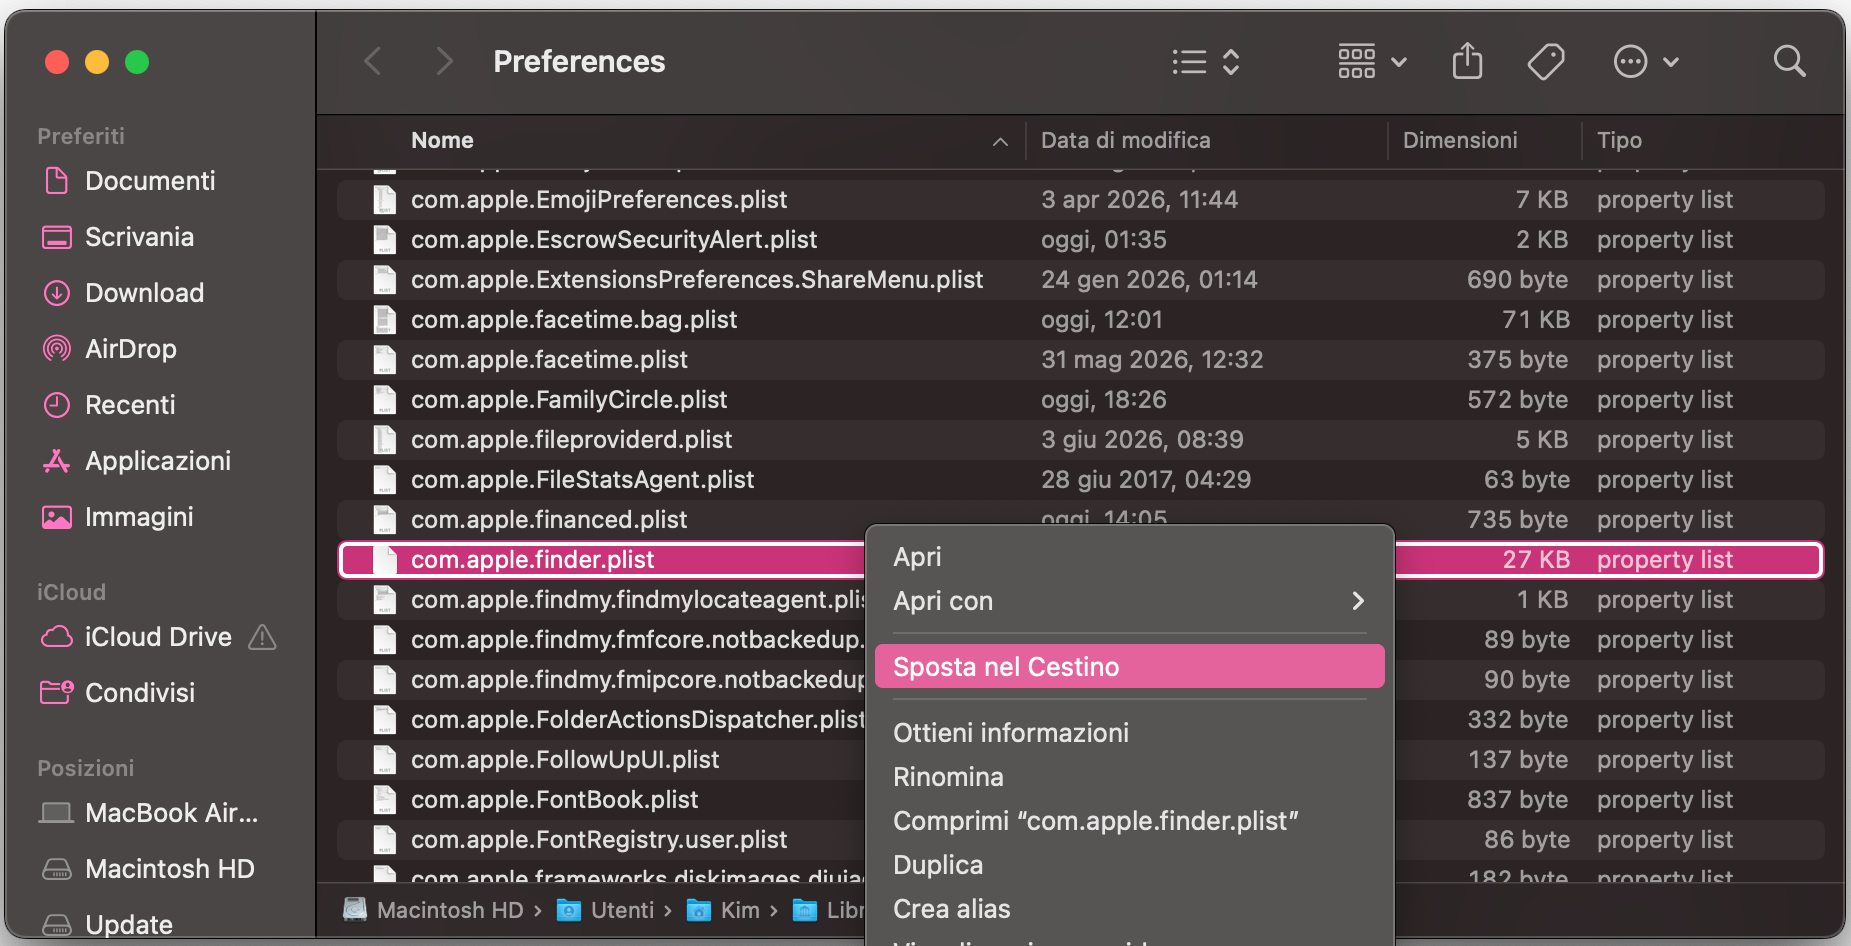Select com.apple.ExtensionsPreferences.ShareMenu.plist
This screenshot has height=946, width=1851.
pyautogui.click(x=1081, y=280)
